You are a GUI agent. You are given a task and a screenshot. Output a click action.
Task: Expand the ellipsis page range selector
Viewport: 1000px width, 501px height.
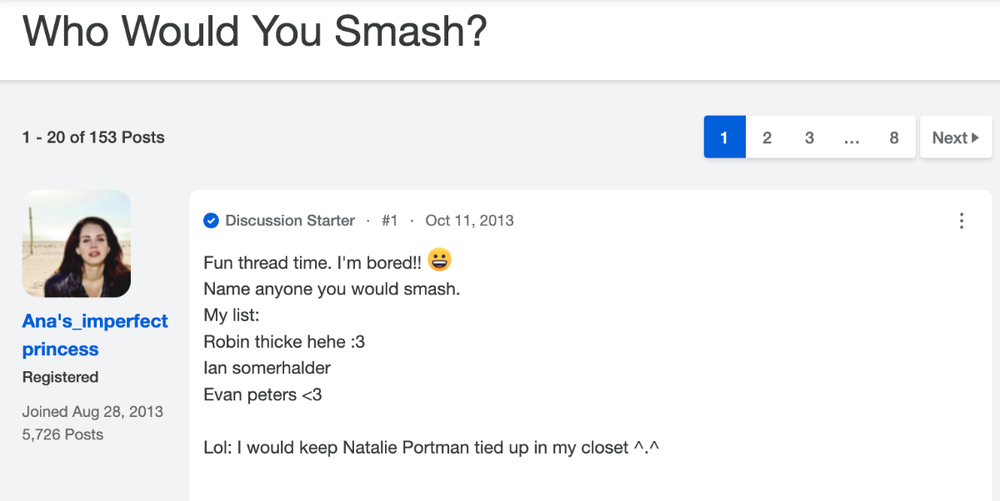[851, 137]
